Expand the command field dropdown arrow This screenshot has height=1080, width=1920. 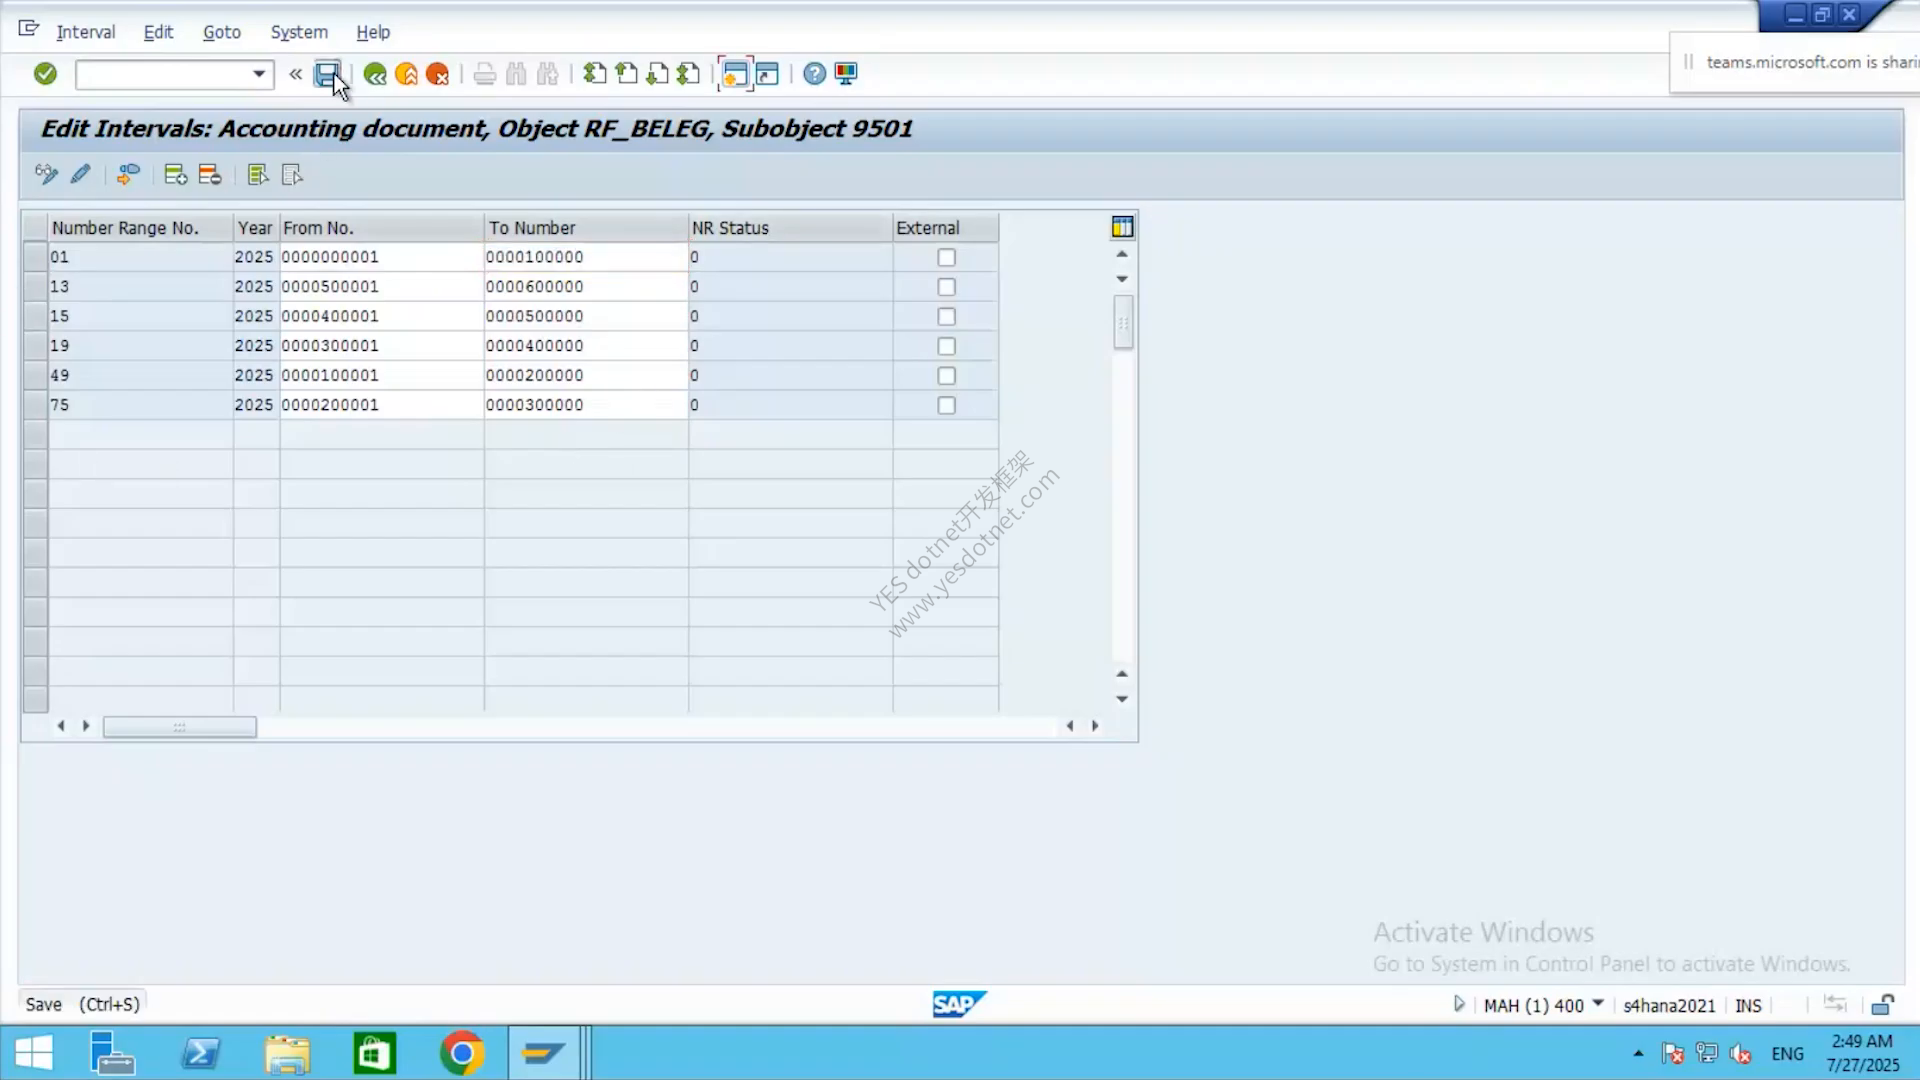pyautogui.click(x=259, y=74)
